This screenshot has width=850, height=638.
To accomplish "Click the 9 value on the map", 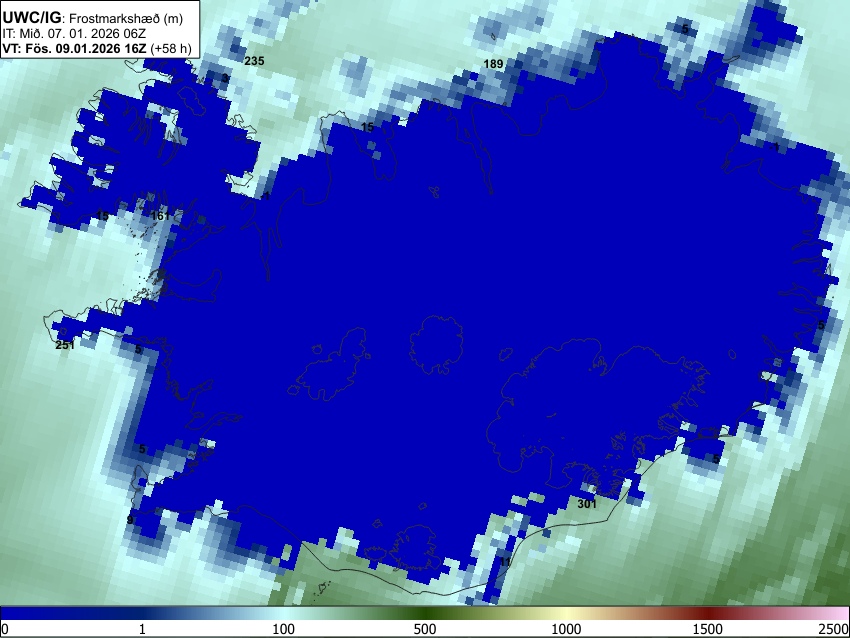I will 130,520.
